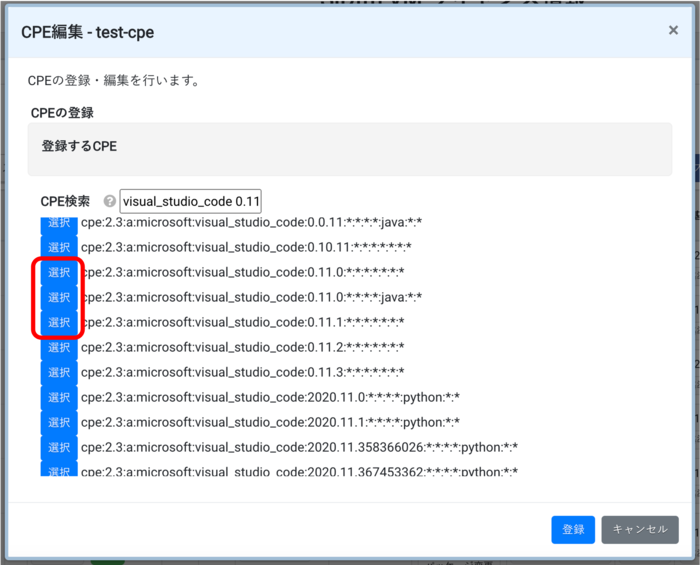Click 選択 for visual_studio_code:0.11.2
Screen dimensions: 700x565
point(59,347)
